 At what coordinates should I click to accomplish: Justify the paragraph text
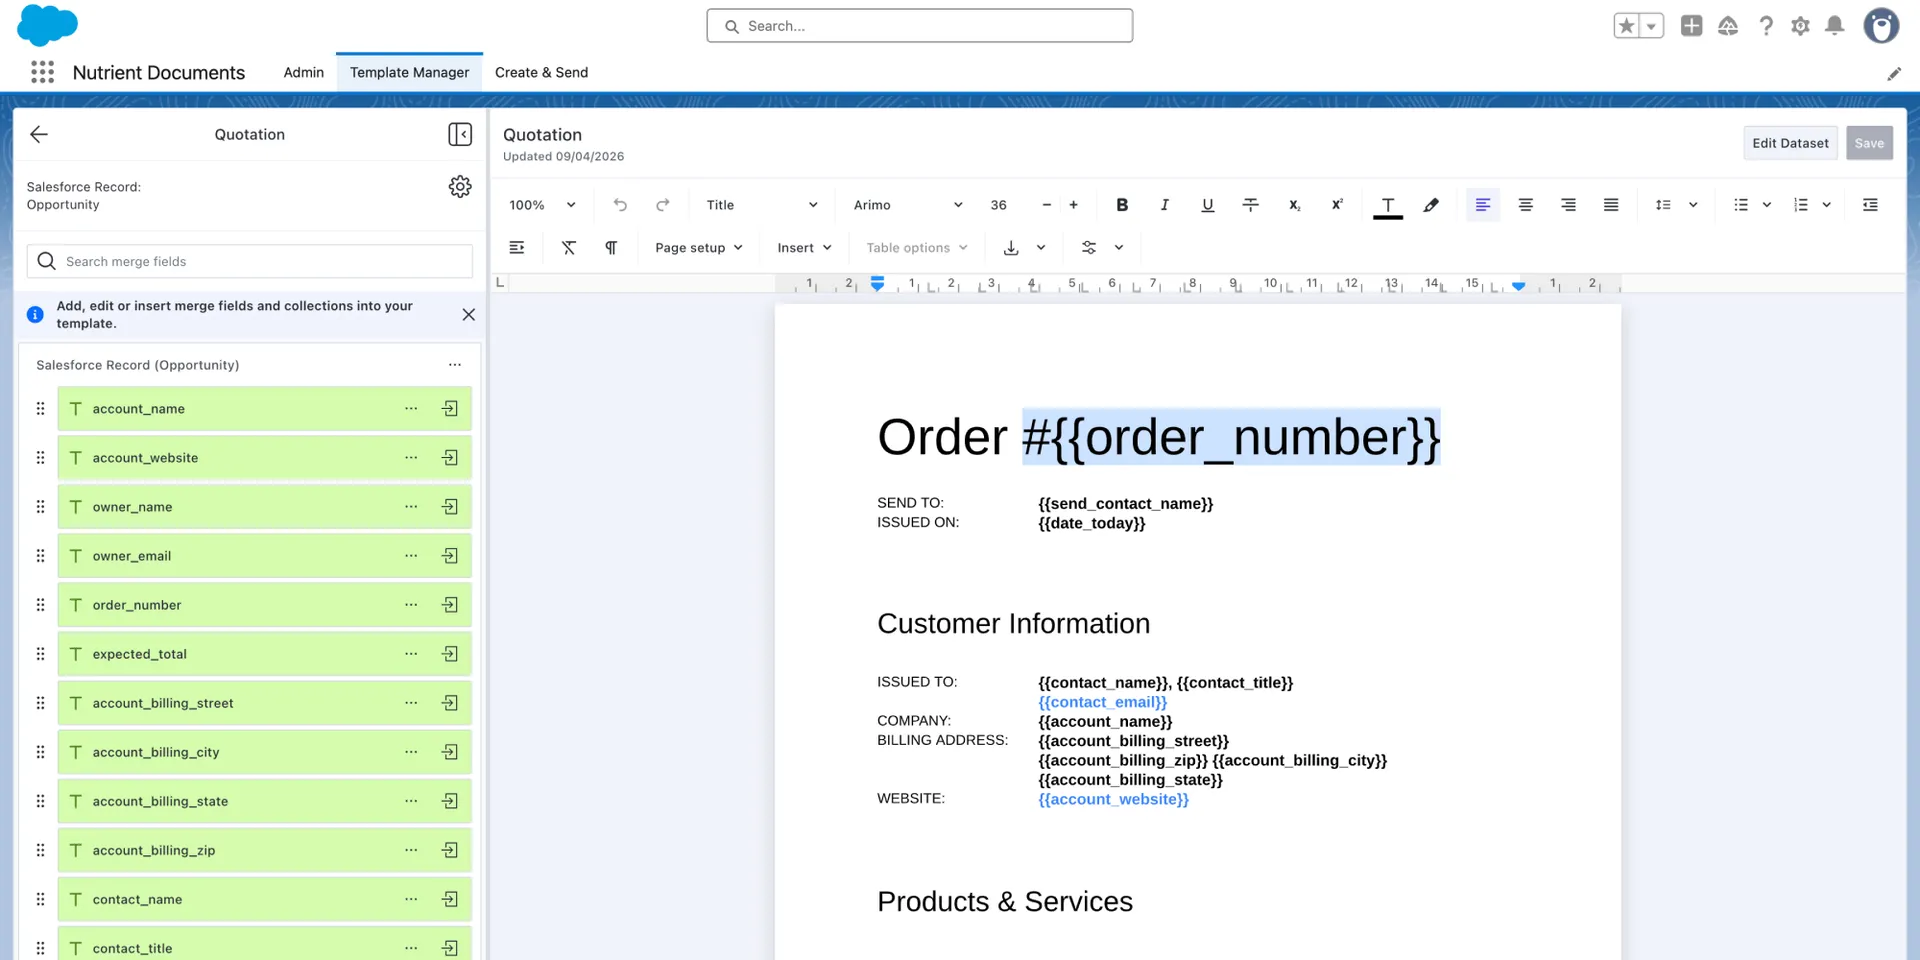coord(1611,205)
